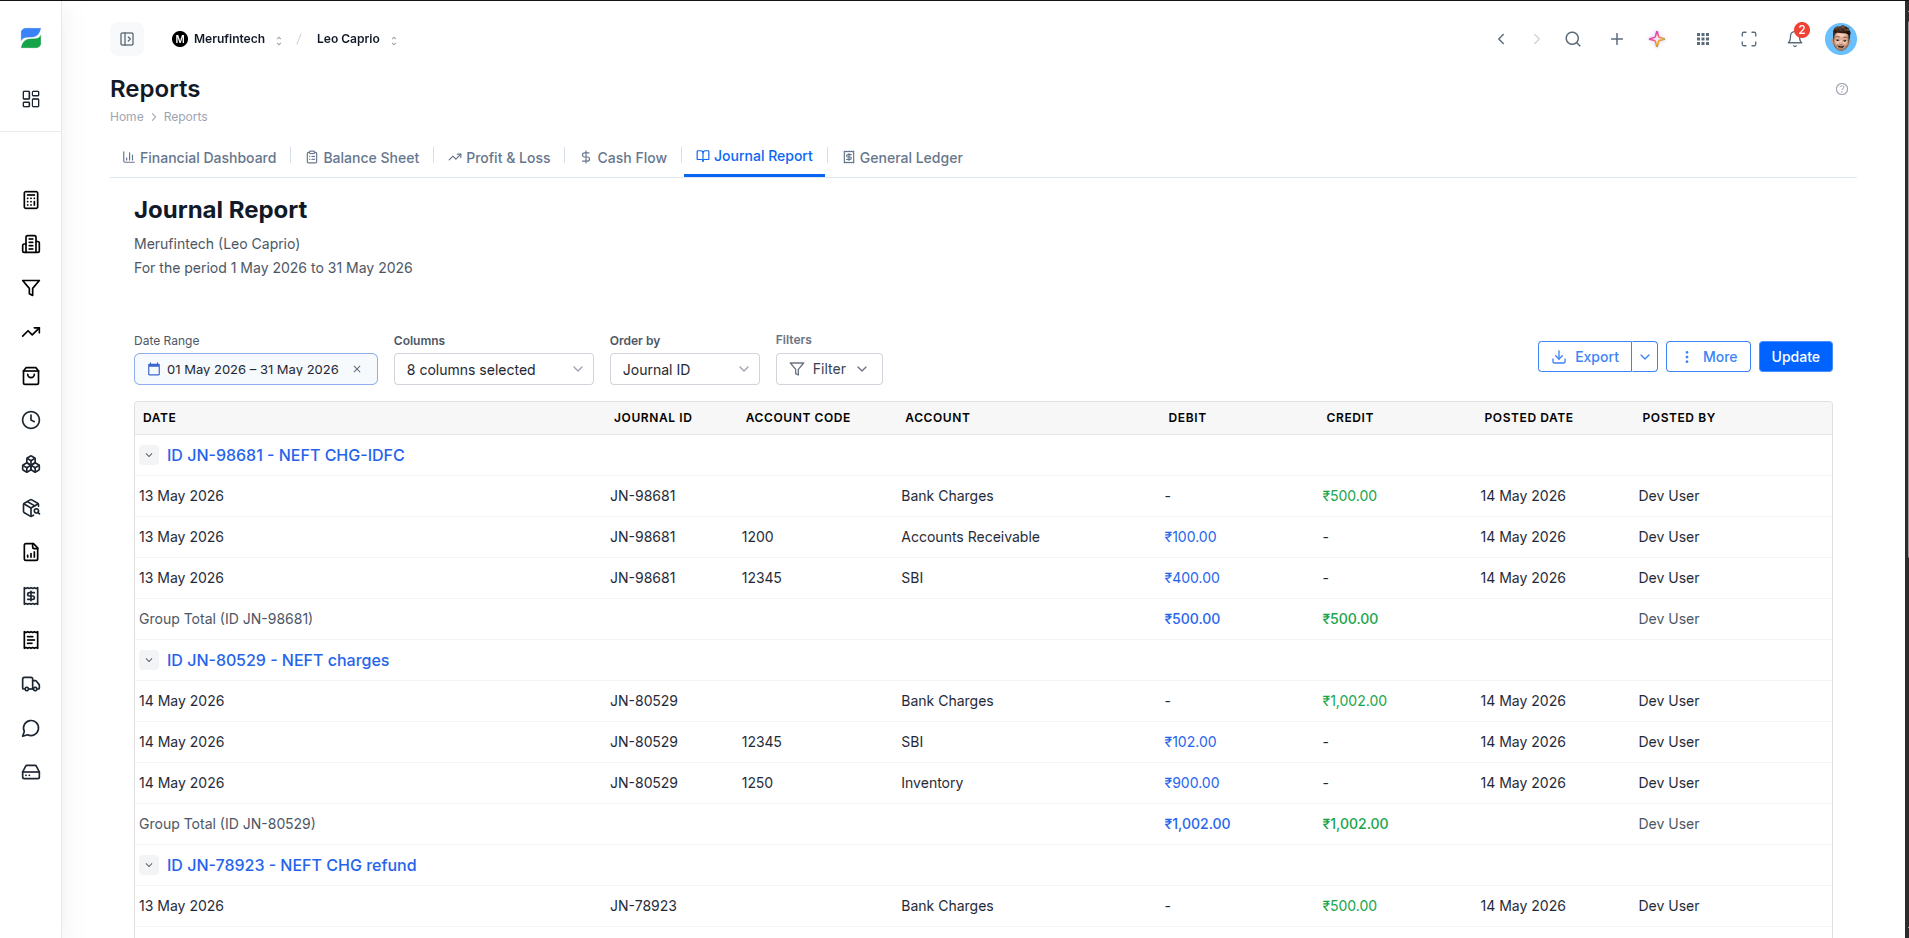1909x938 pixels.
Task: Open the AI sparkle icon
Action: pos(1657,39)
